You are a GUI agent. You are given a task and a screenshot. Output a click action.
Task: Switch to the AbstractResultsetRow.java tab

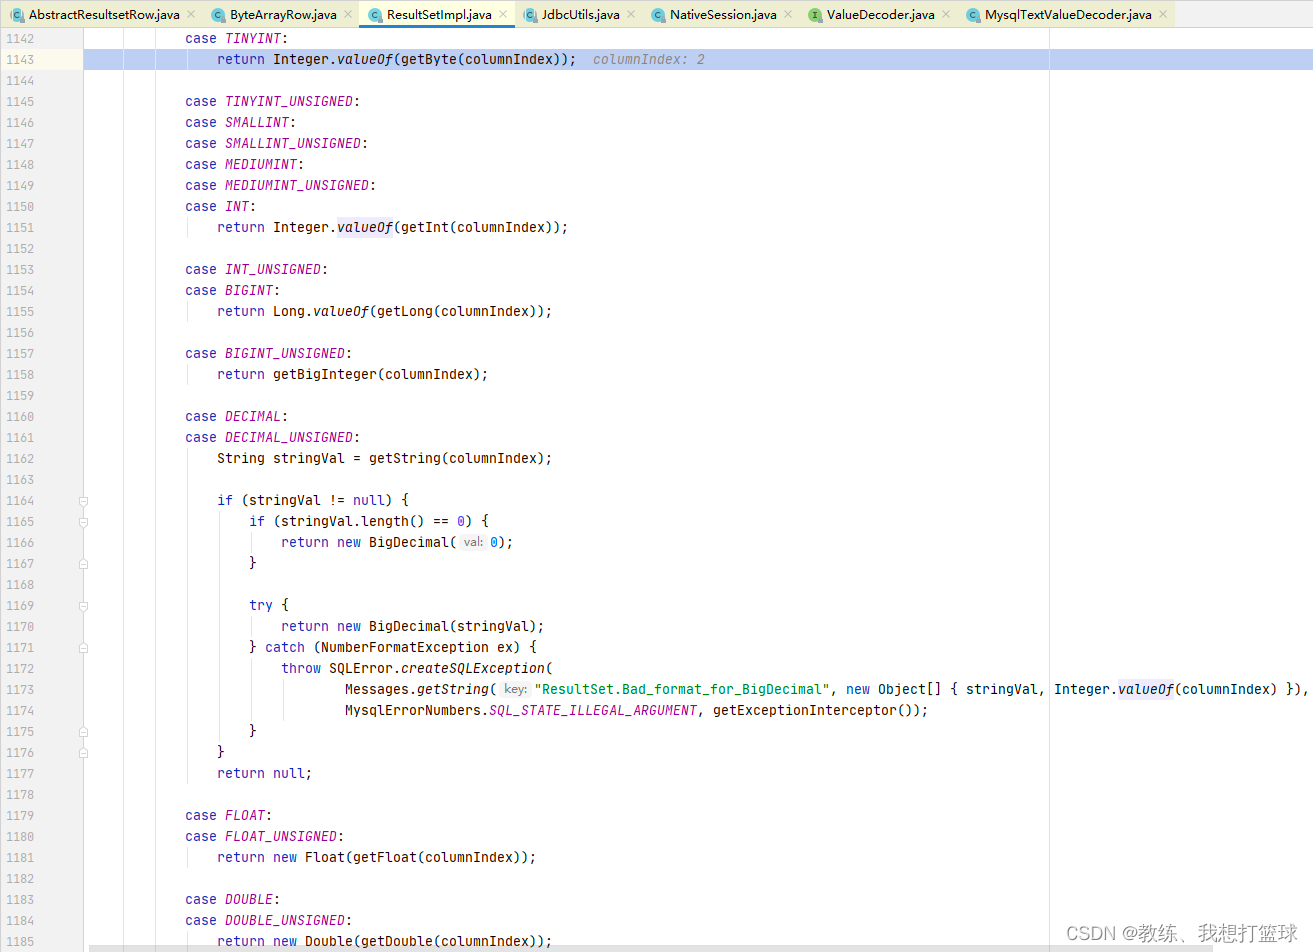pos(104,15)
